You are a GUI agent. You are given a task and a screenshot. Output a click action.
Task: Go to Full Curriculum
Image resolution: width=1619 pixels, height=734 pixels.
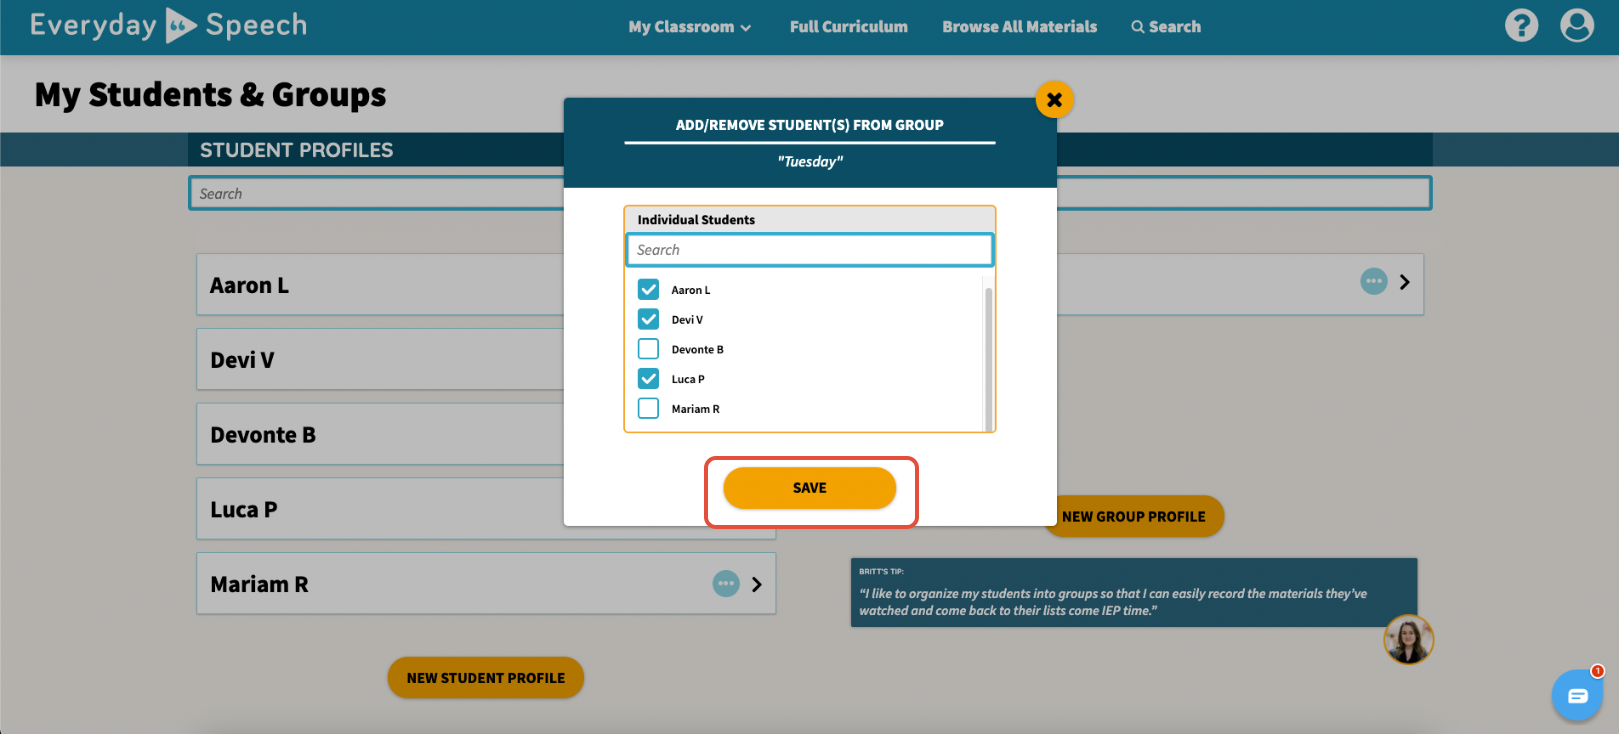tap(849, 27)
